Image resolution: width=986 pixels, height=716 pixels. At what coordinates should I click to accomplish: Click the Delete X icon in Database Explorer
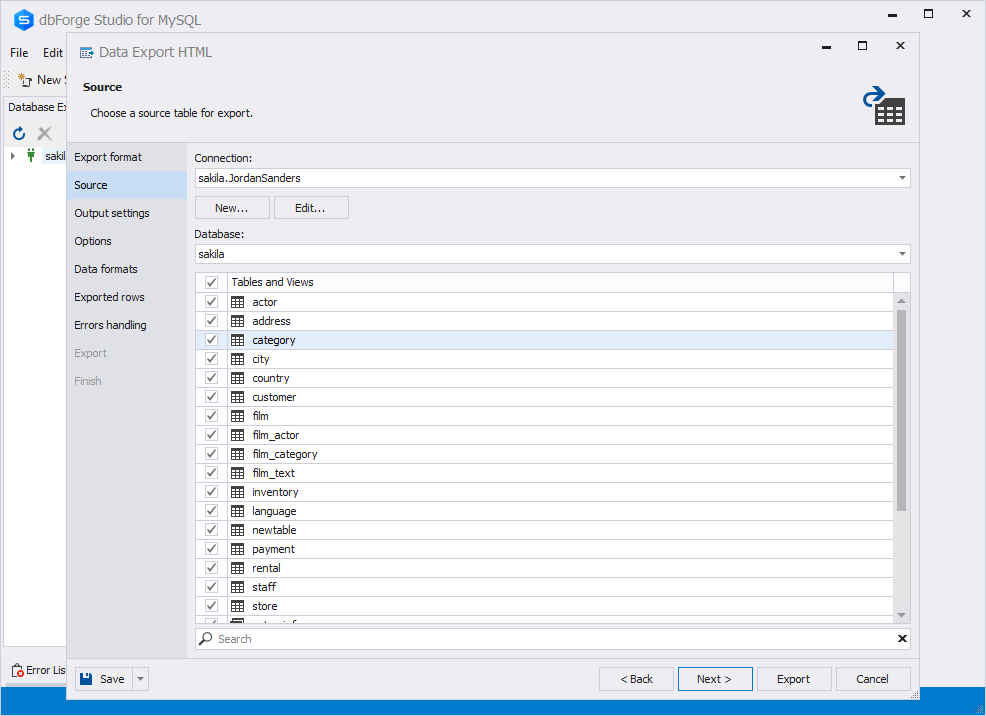[44, 133]
